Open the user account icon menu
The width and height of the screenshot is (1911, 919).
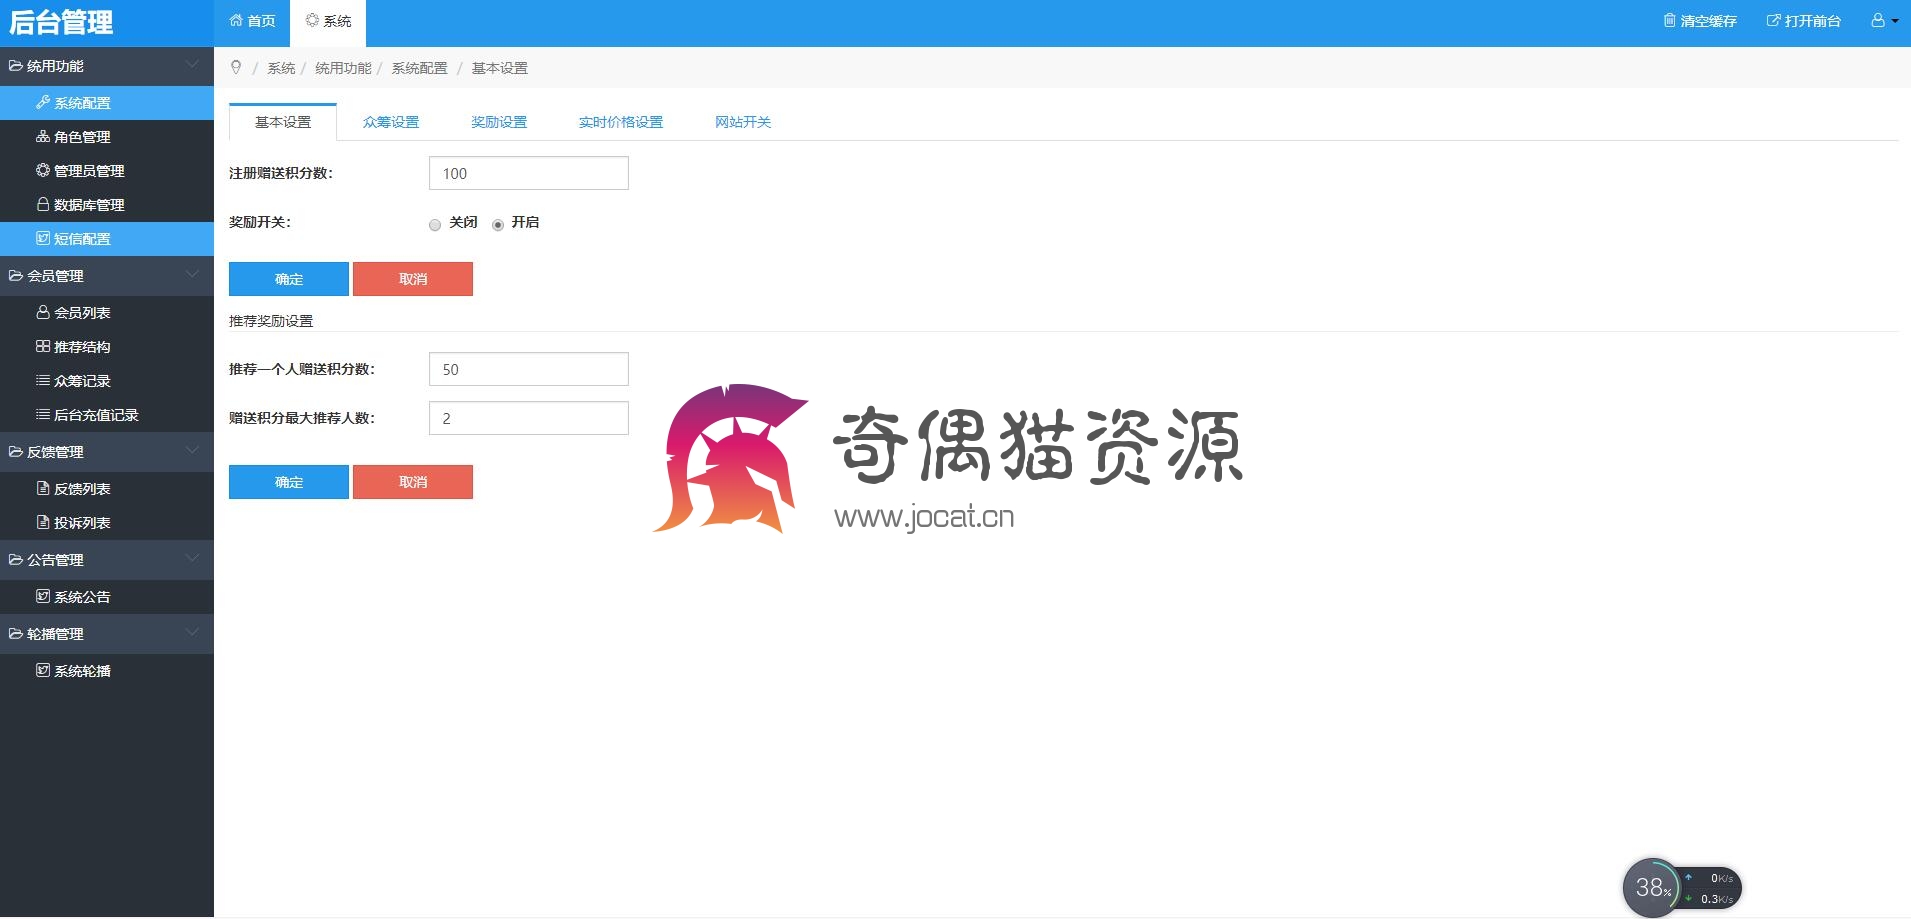(x=1878, y=20)
